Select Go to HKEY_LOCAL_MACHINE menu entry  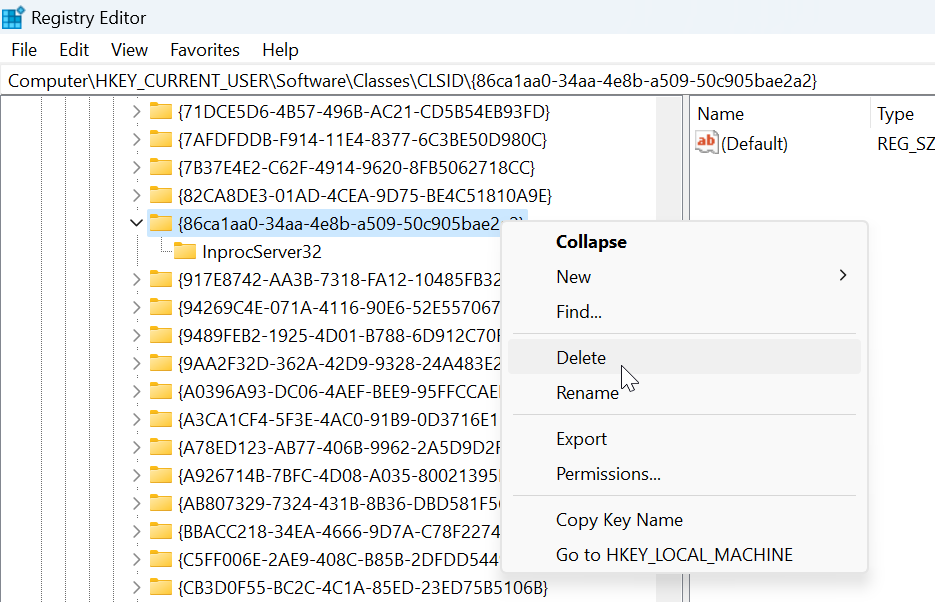[684, 555]
